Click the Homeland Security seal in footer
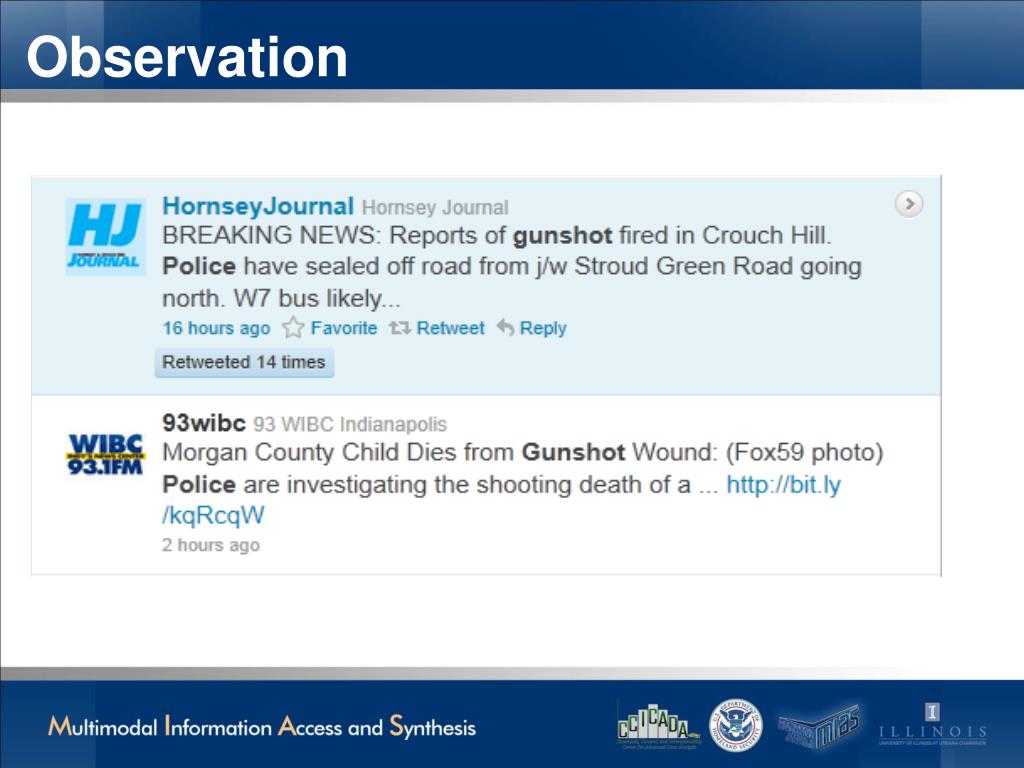Viewport: 1024px width, 768px height. 736,724
